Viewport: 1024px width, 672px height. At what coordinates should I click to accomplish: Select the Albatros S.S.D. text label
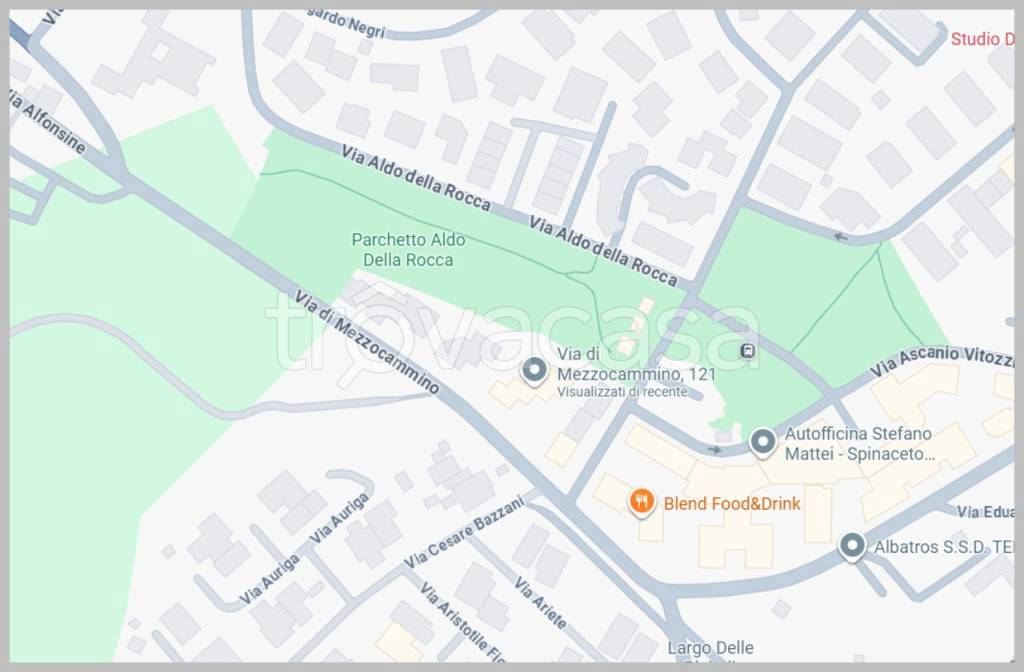[x=944, y=547]
